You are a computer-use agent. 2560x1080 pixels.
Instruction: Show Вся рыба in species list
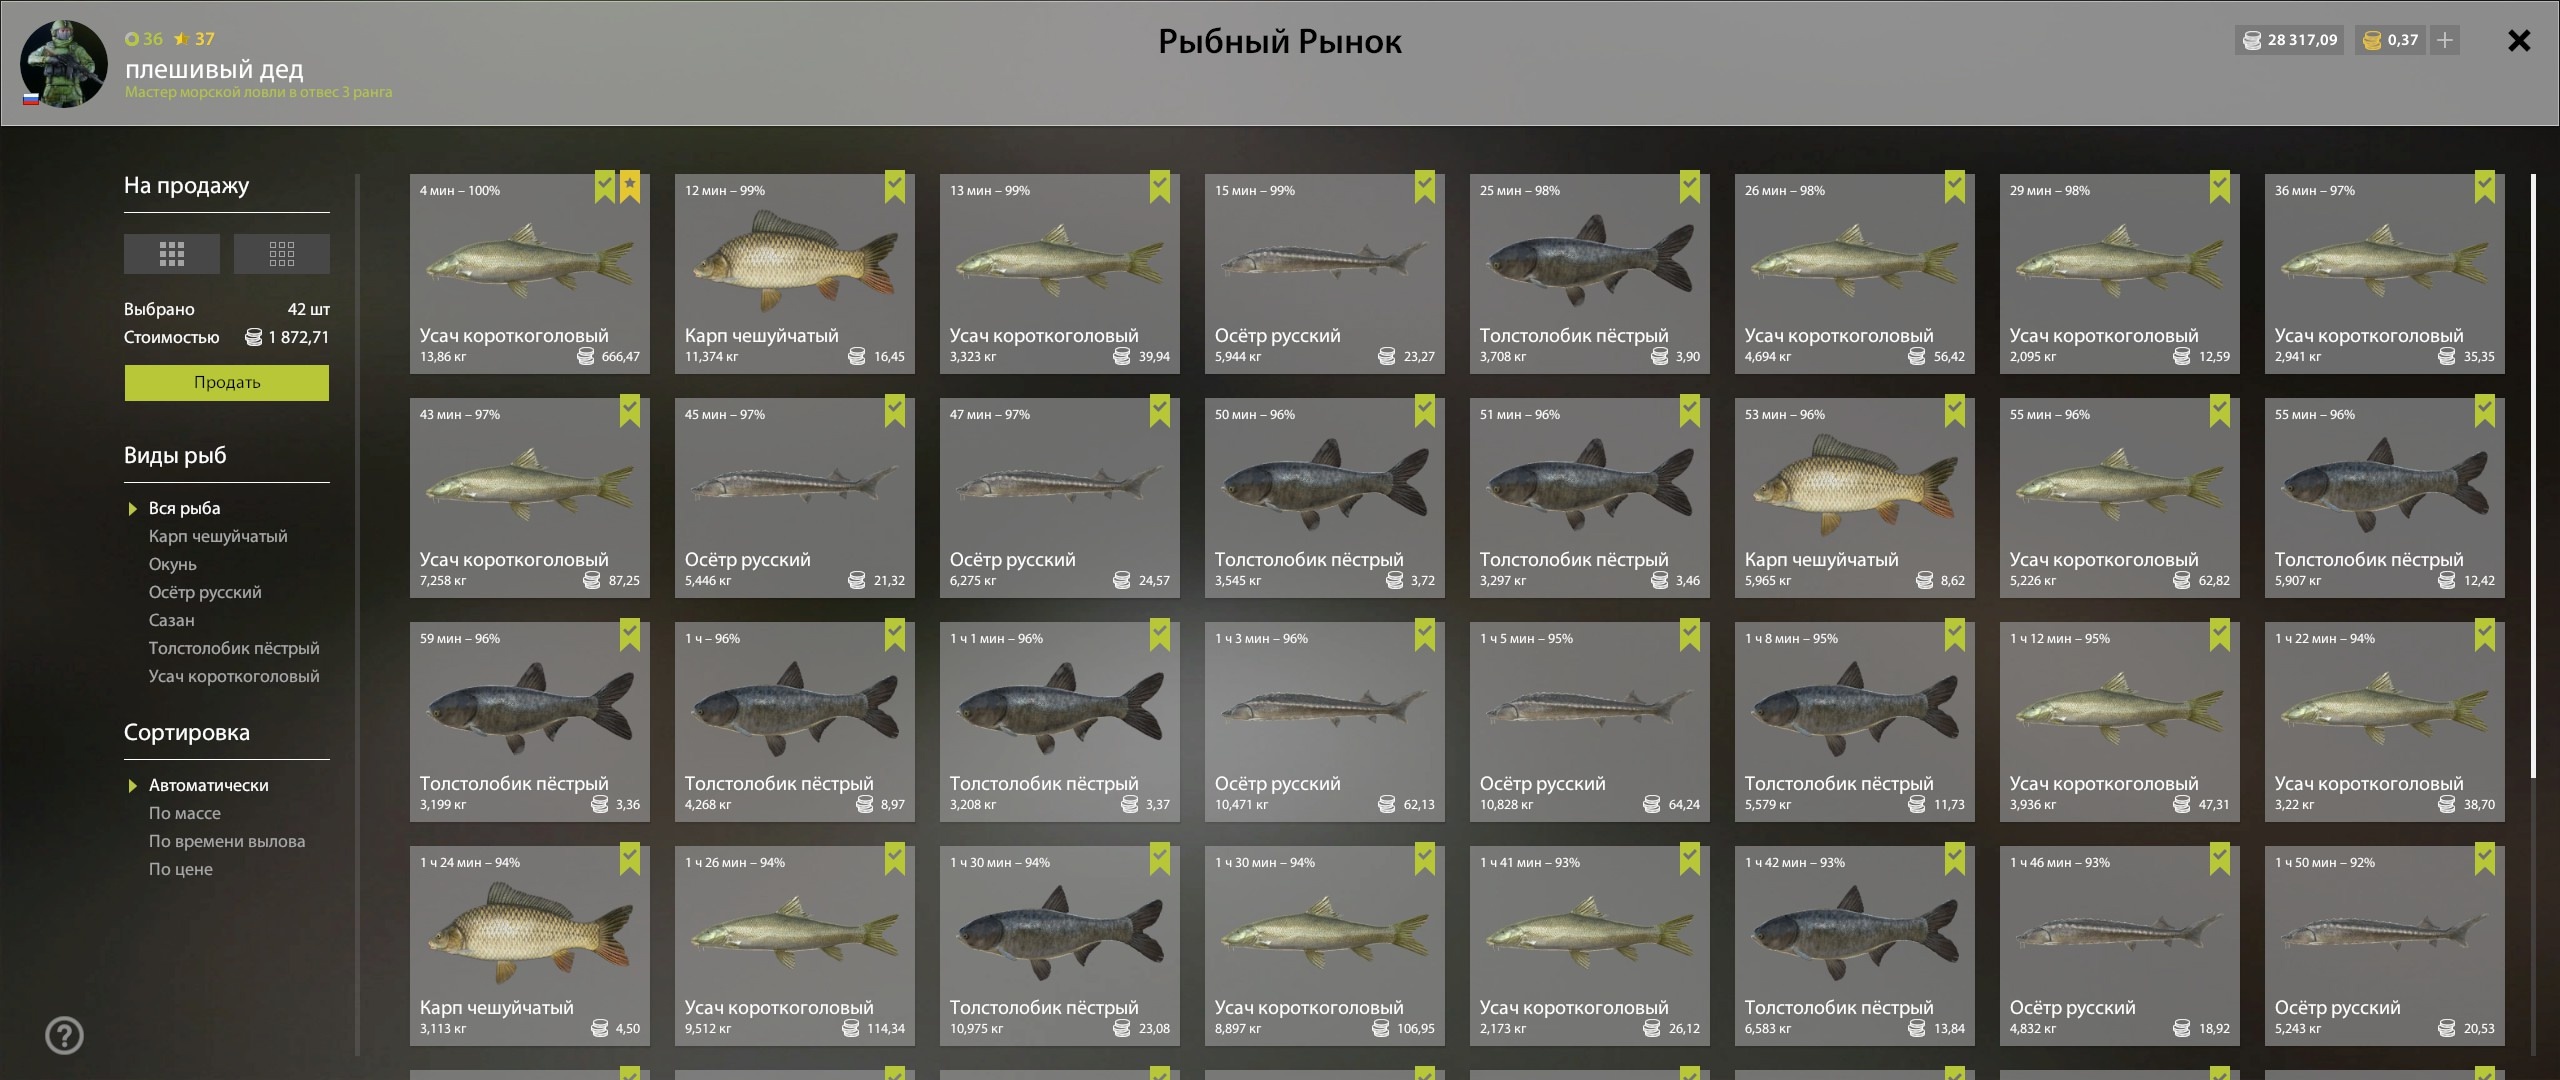coord(184,508)
